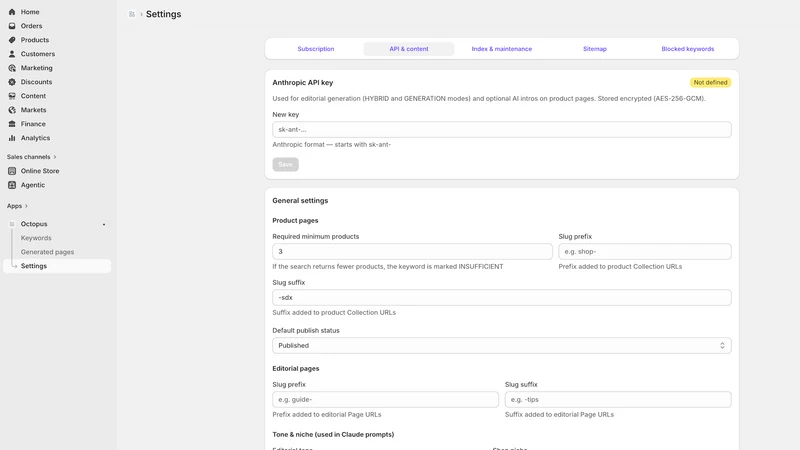The image size is (800, 450).
Task: Click the Finance bank icon
Action: (x=12, y=124)
